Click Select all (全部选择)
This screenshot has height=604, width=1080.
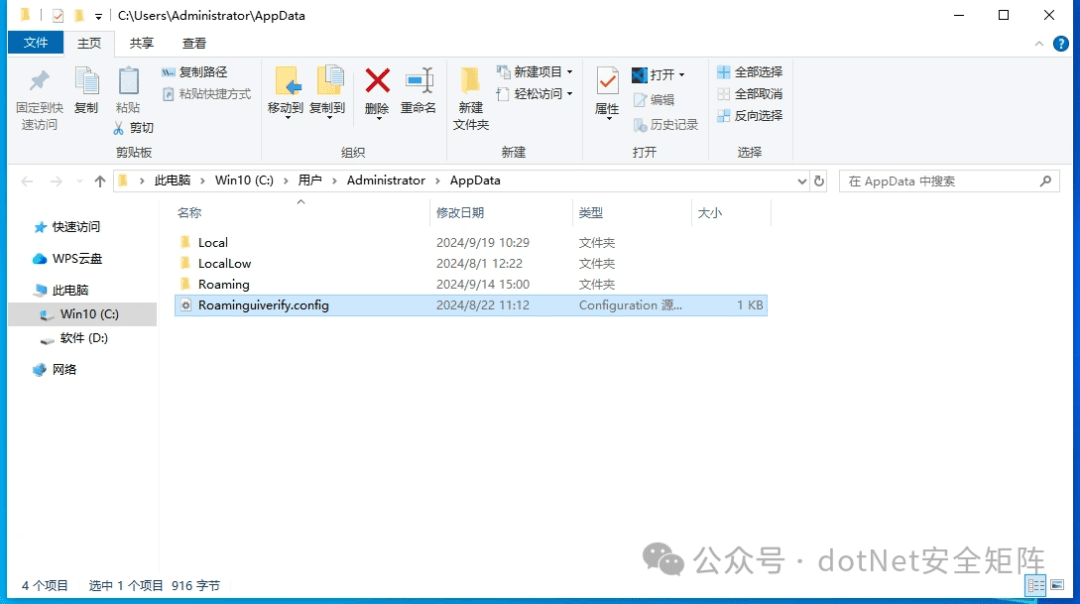(x=749, y=72)
